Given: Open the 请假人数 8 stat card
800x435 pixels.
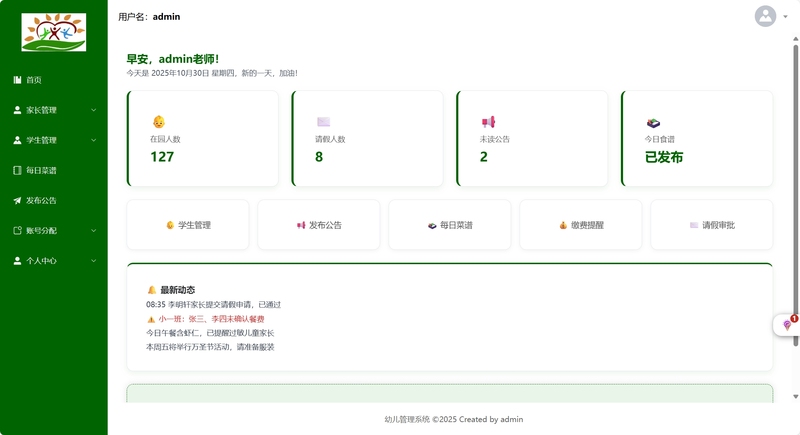Looking at the screenshot, I should (367, 139).
